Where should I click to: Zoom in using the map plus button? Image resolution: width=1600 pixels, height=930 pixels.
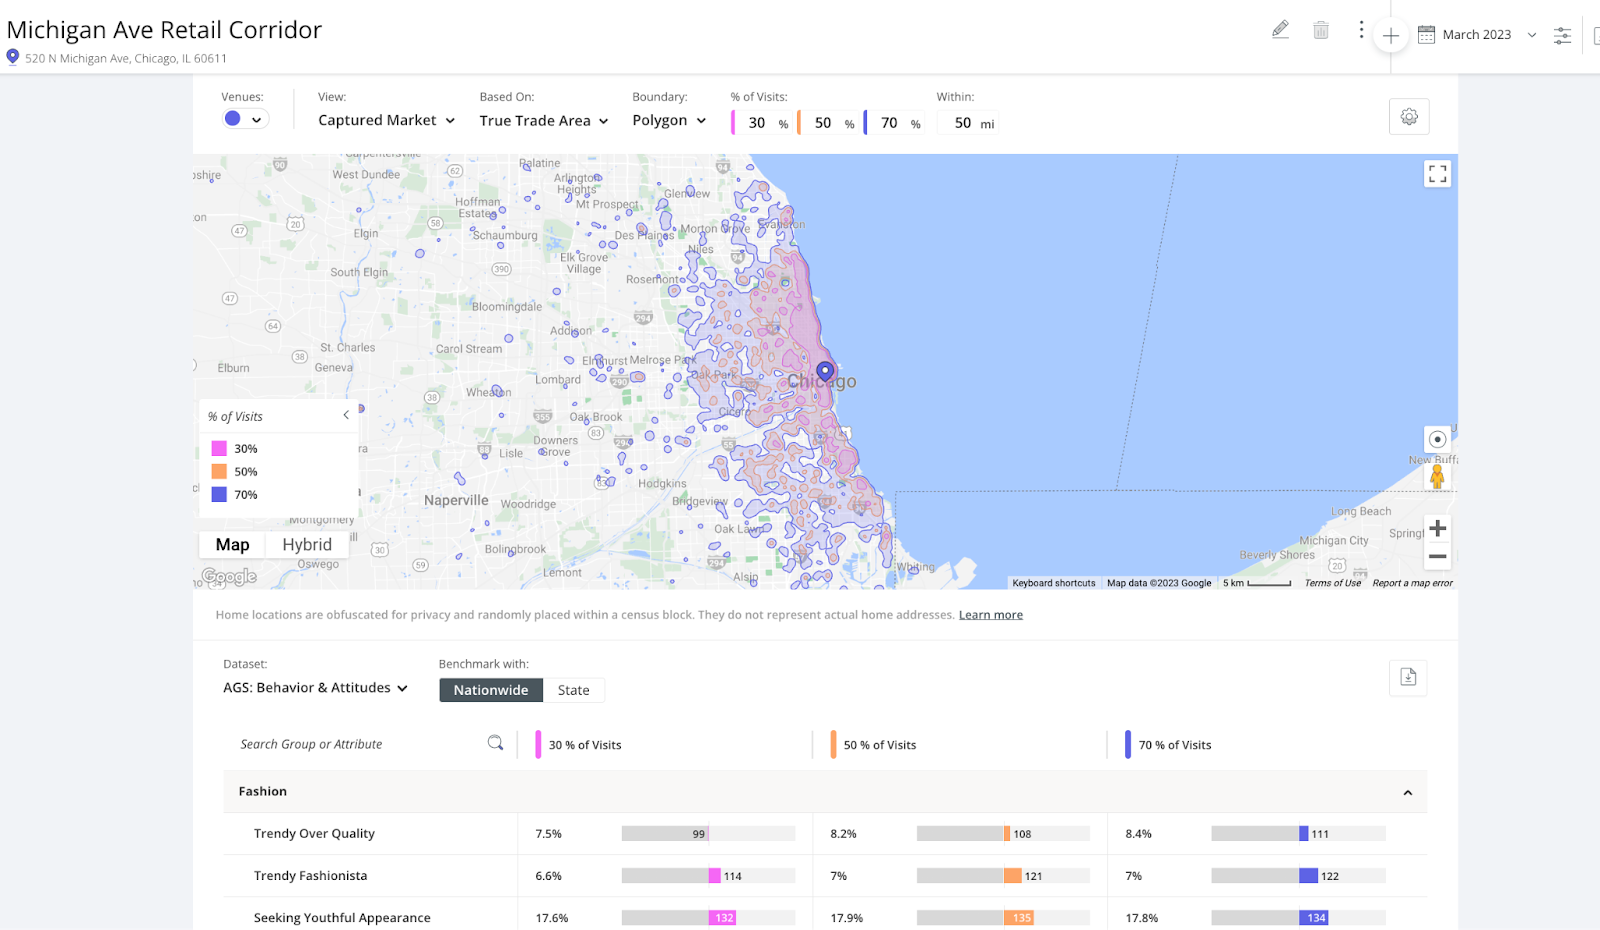click(1437, 528)
